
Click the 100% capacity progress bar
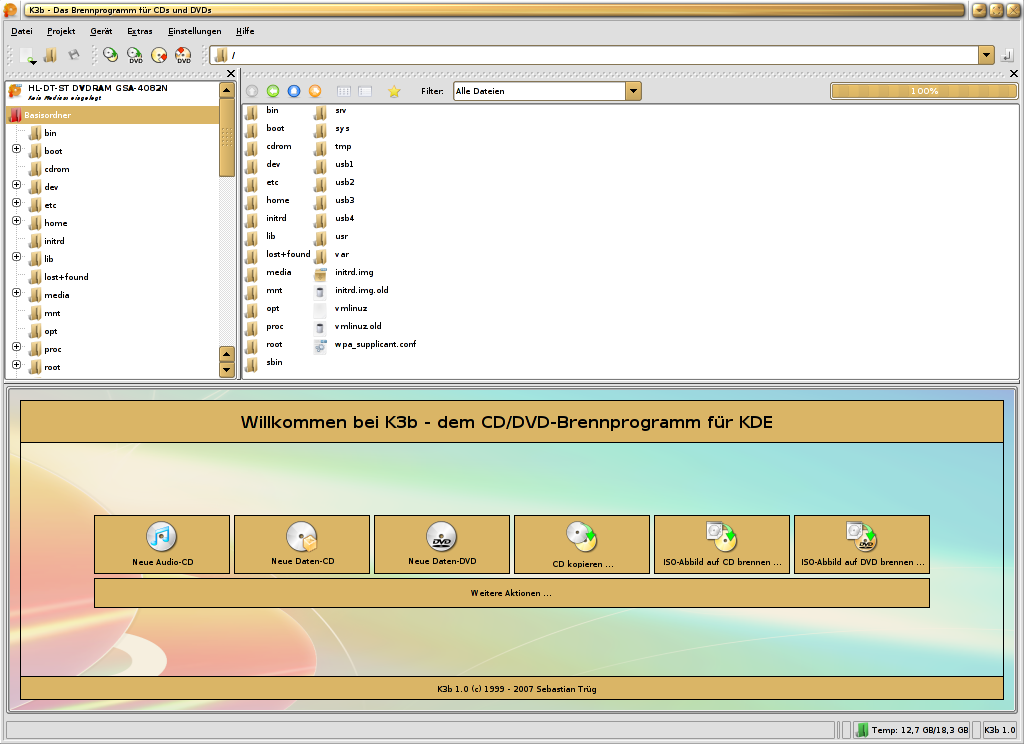(x=924, y=91)
